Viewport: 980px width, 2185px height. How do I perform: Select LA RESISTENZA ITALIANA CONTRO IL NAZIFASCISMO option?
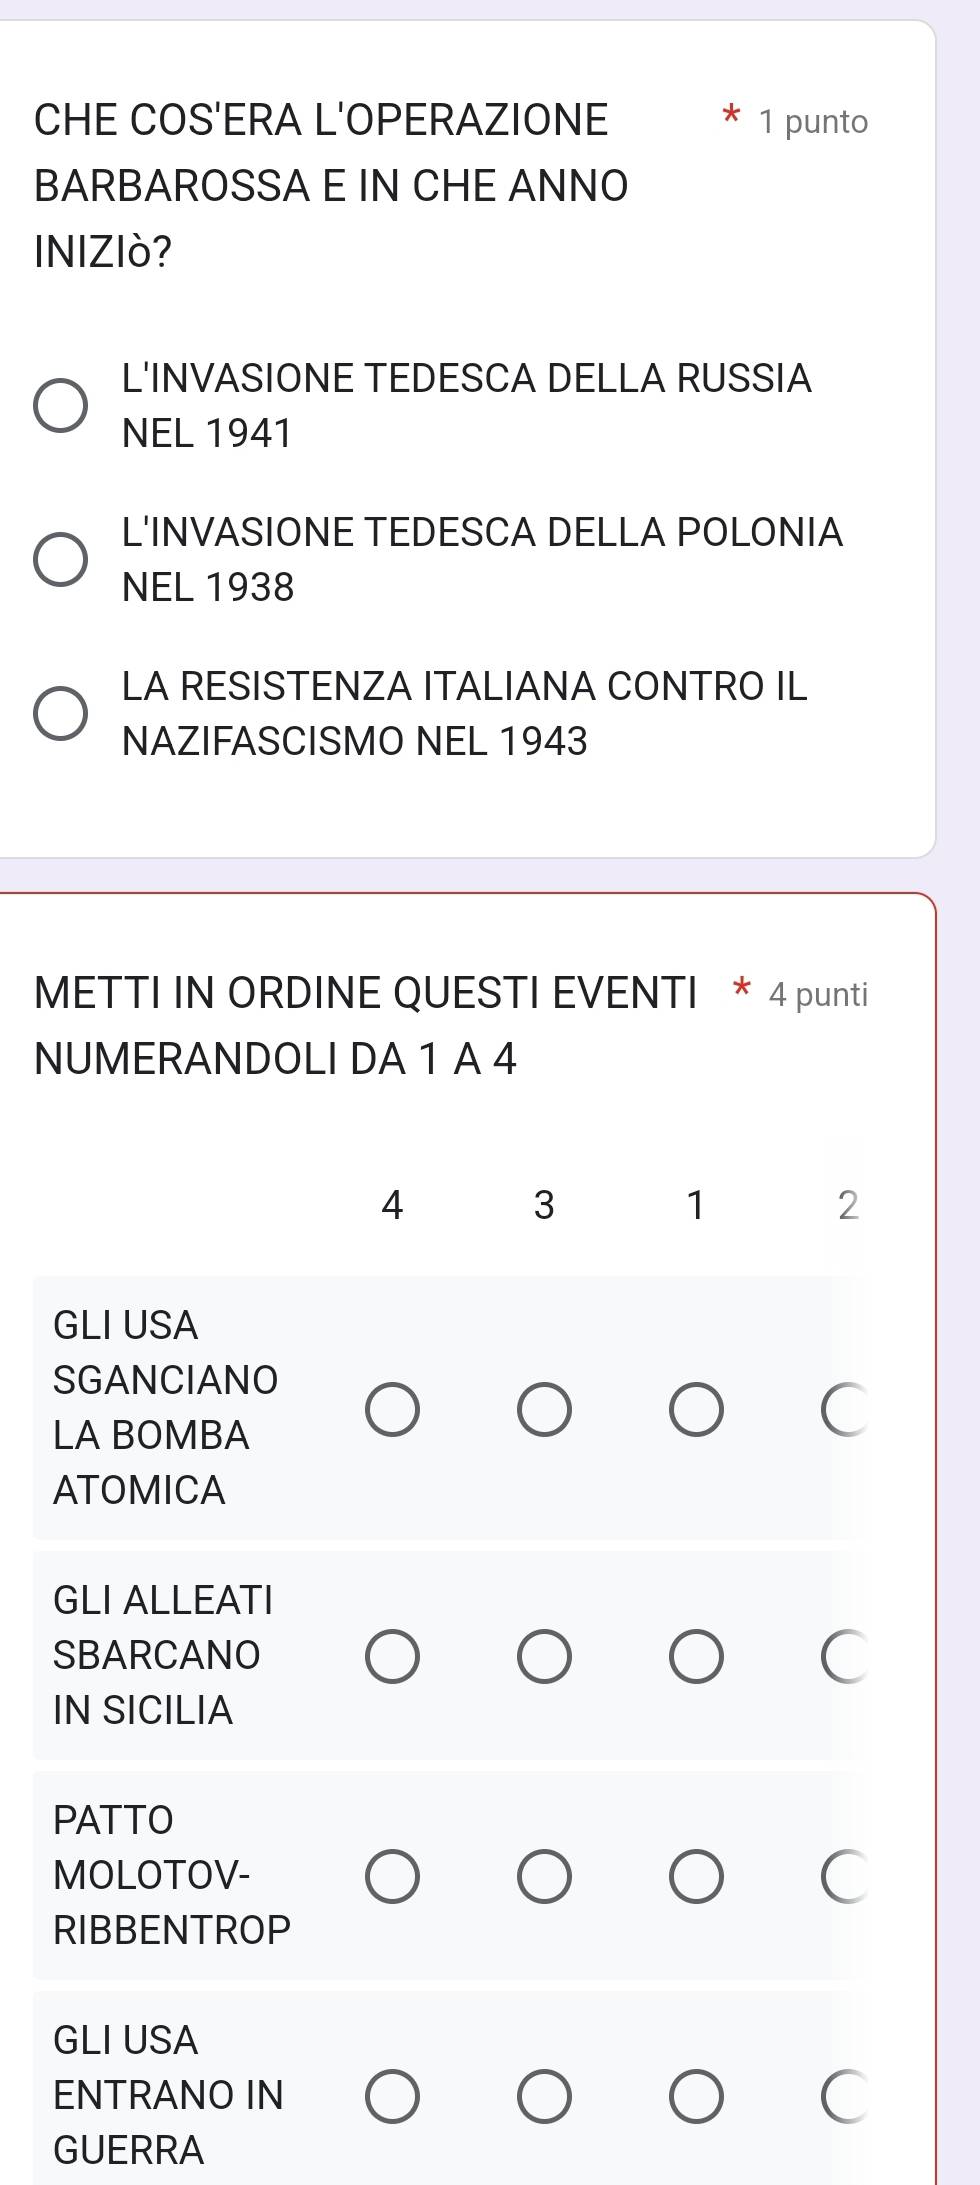click(61, 714)
